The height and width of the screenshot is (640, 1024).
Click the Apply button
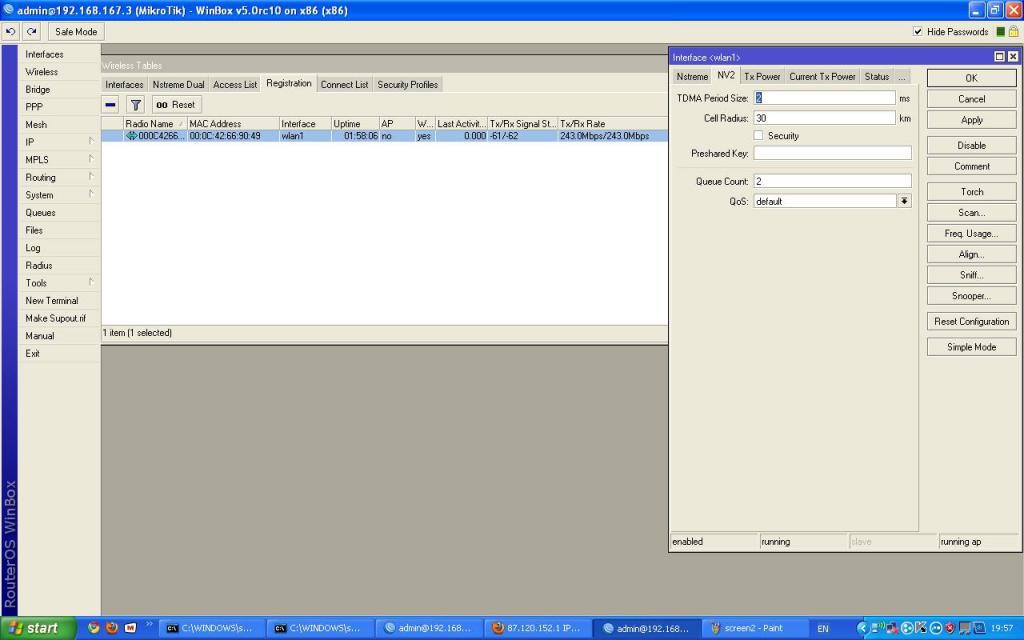pyautogui.click(x=971, y=120)
